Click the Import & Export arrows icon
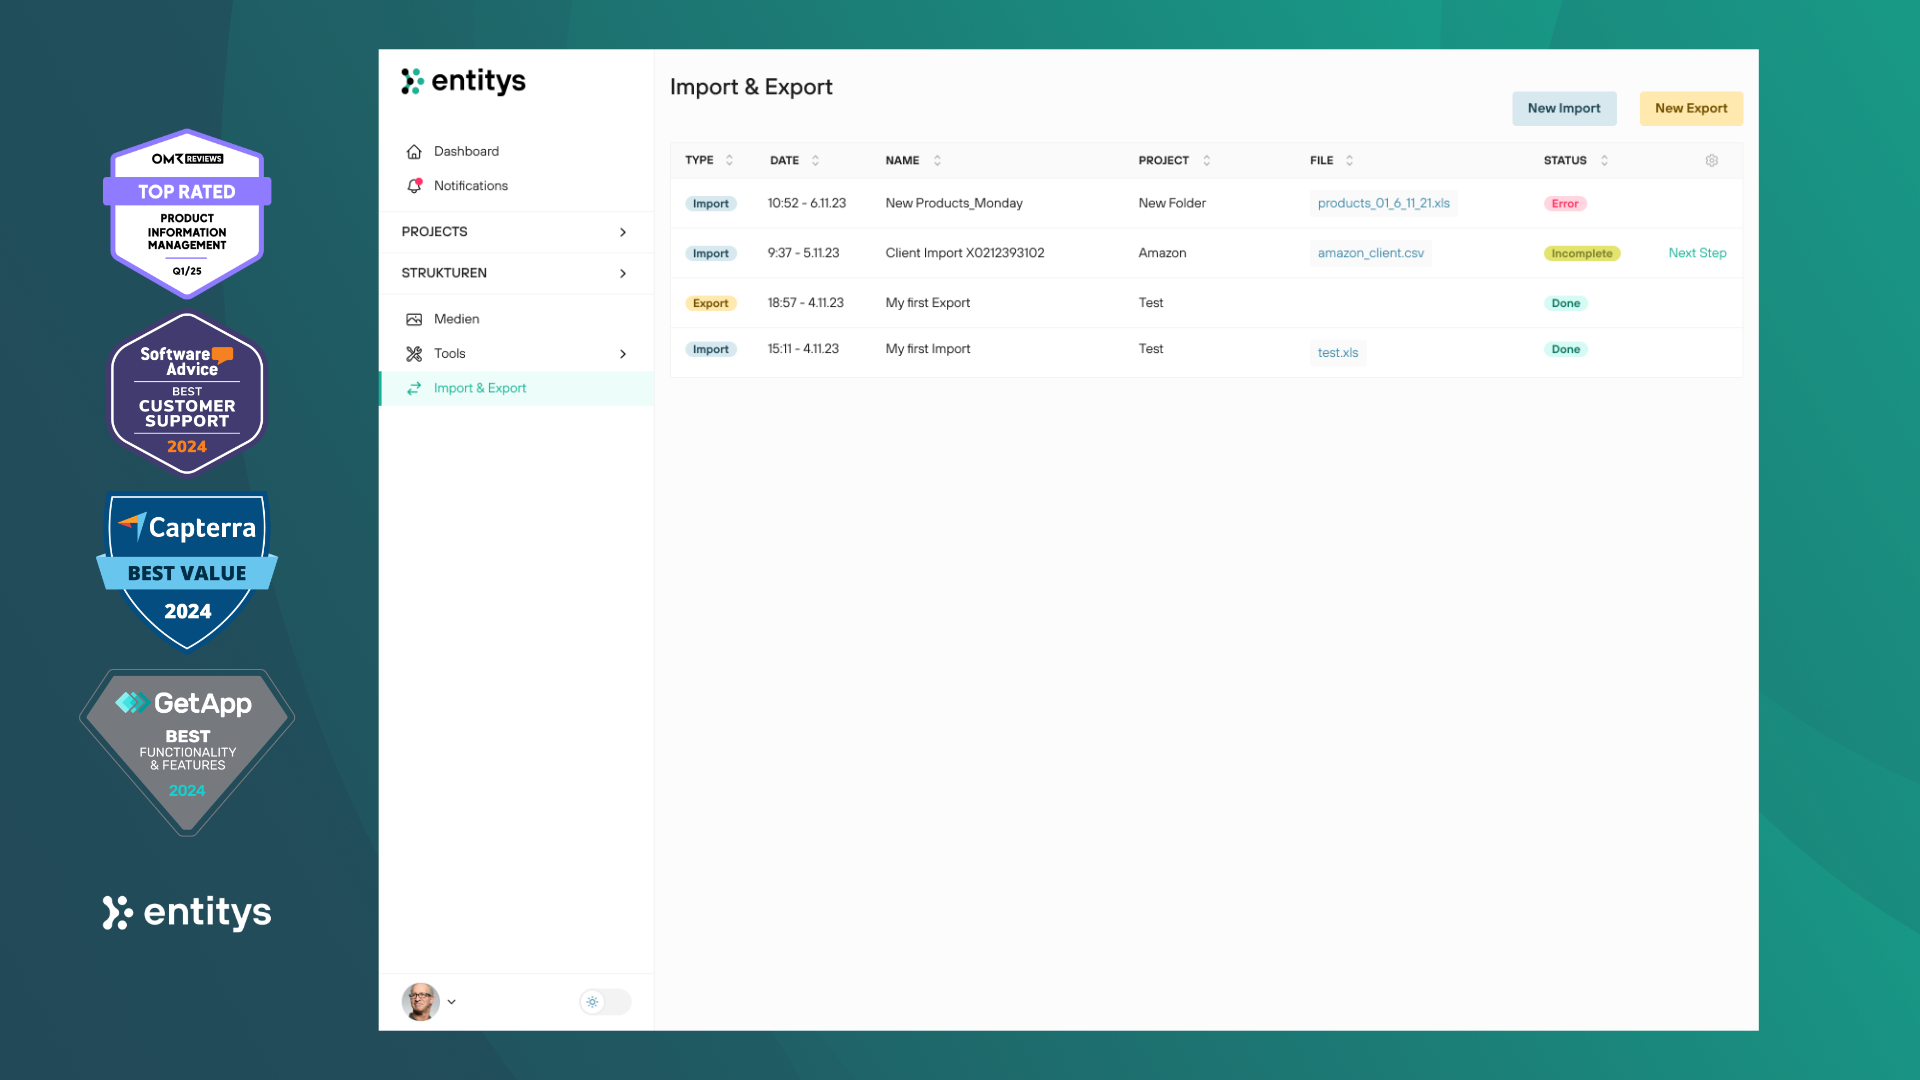Viewport: 1920px width, 1080px height. pyautogui.click(x=414, y=388)
